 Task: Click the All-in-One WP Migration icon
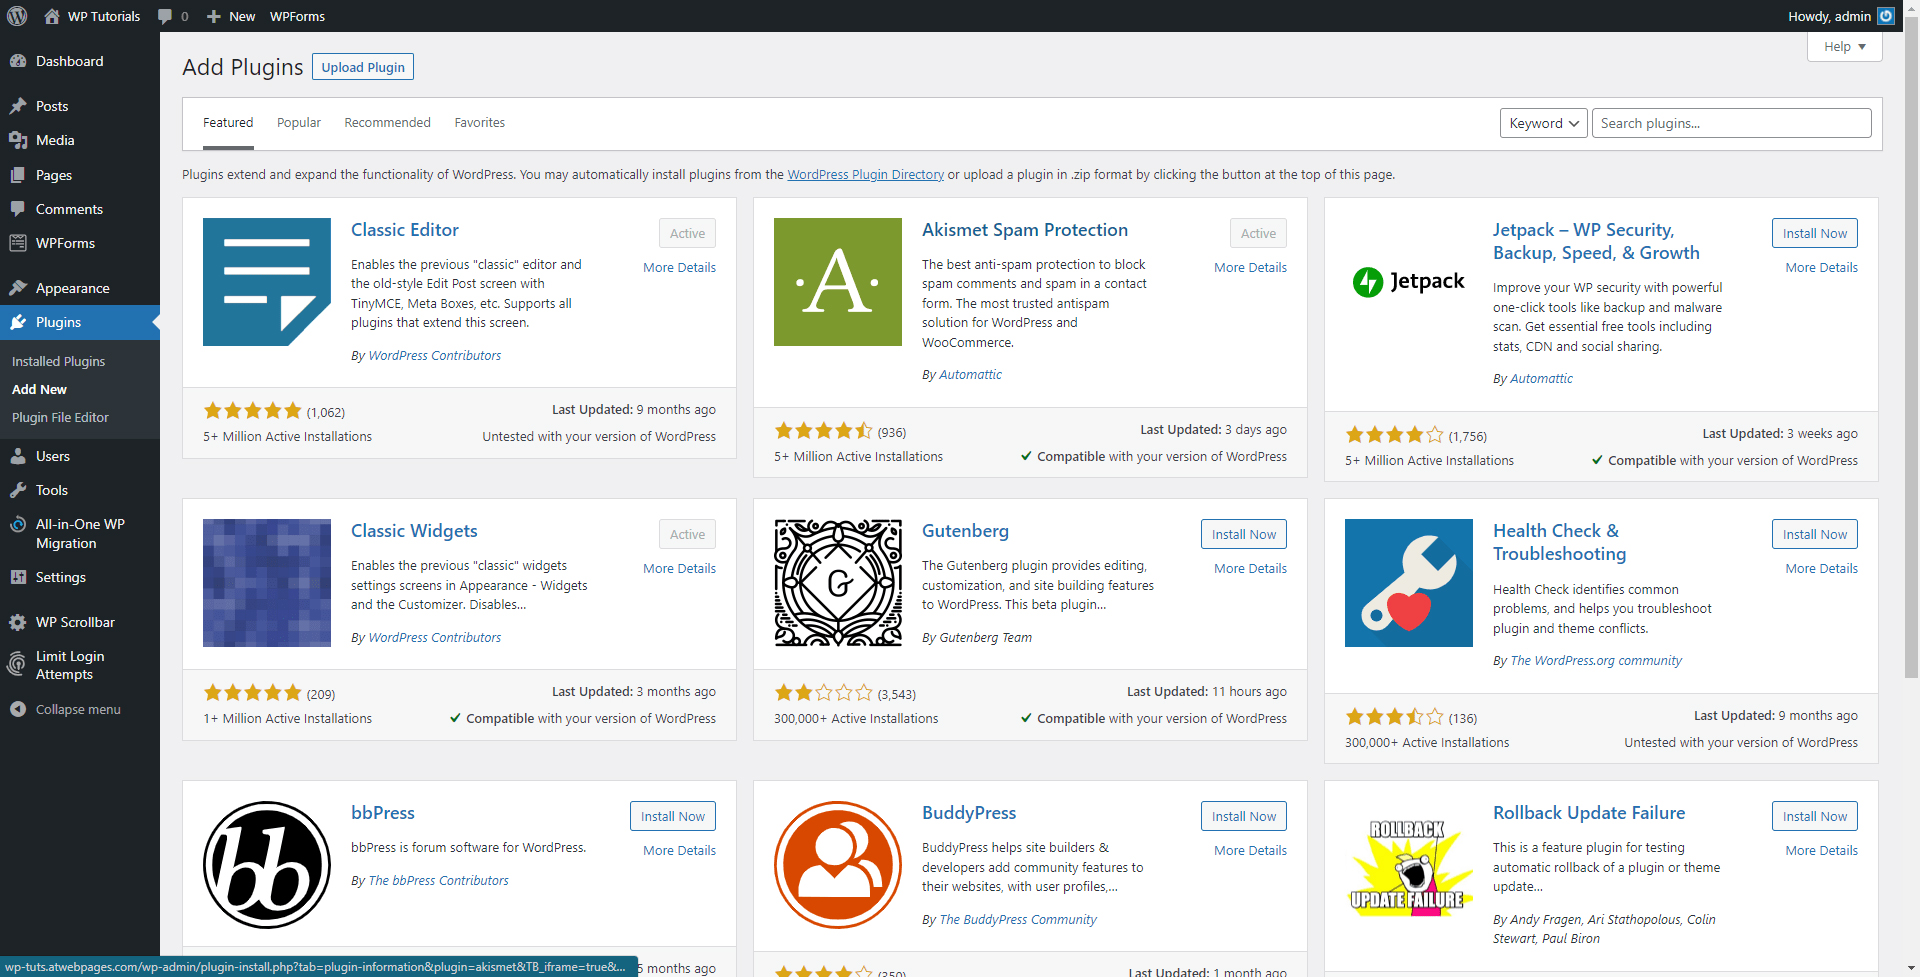tap(18, 524)
